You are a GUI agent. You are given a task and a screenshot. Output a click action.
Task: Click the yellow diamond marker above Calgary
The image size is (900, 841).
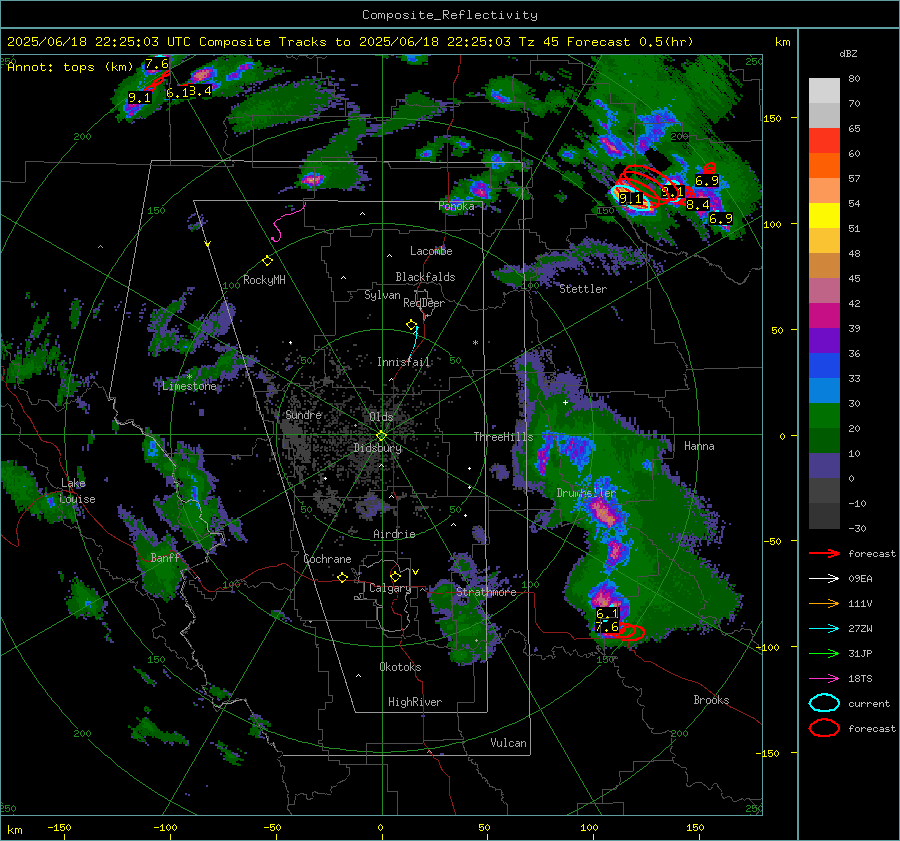pos(395,576)
